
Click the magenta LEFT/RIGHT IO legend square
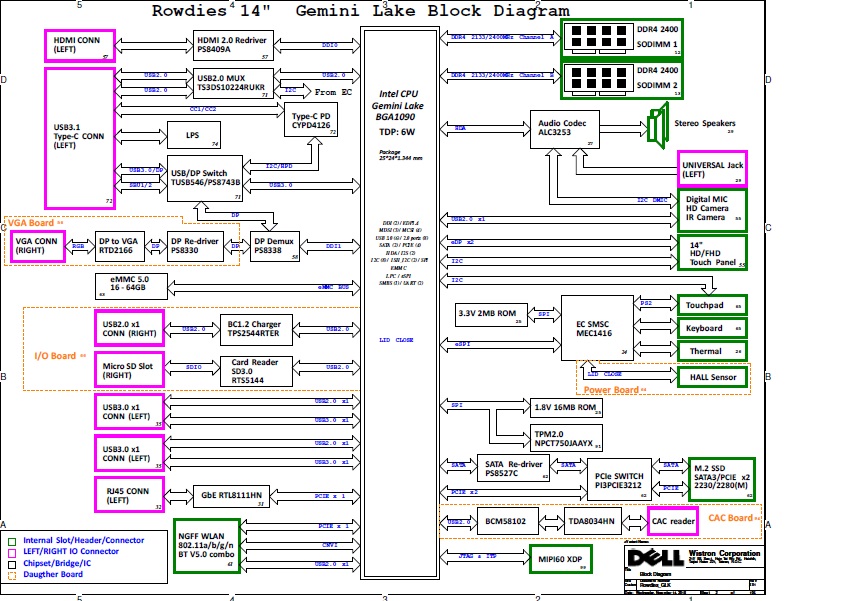coord(12,553)
